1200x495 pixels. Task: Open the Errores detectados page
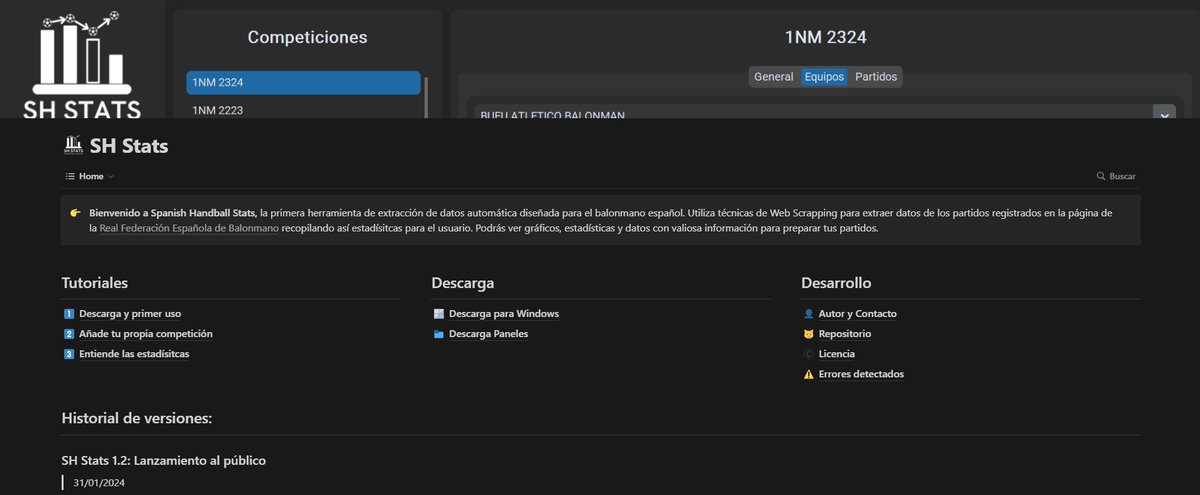tap(861, 374)
